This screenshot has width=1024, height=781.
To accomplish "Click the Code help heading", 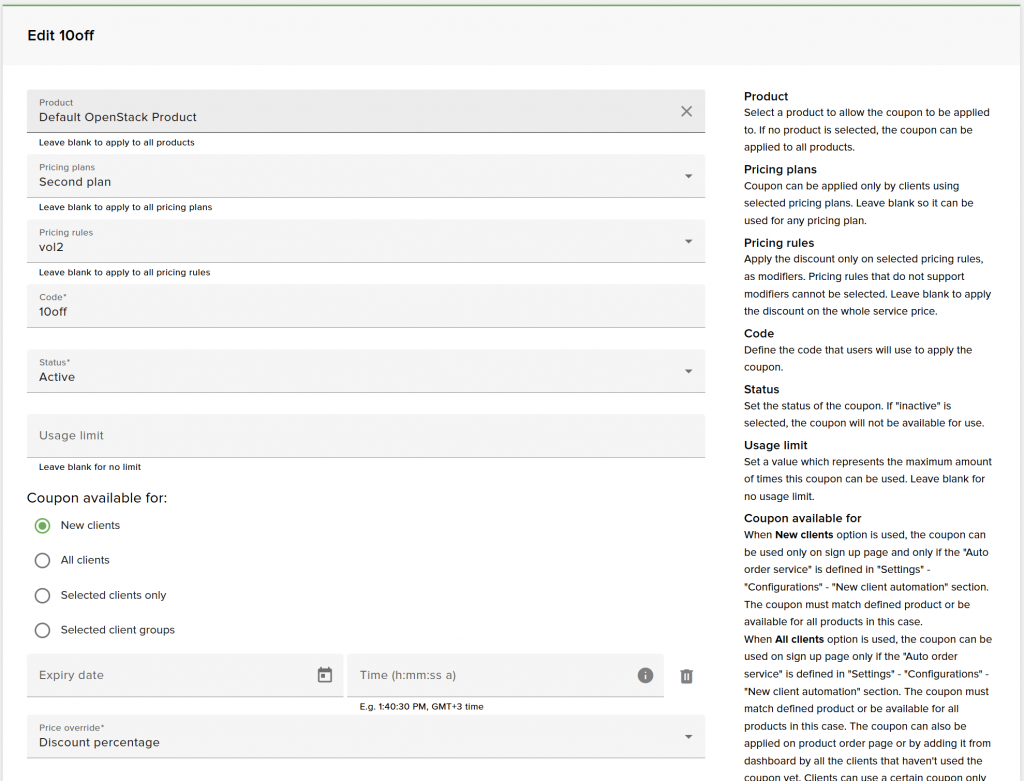I will point(759,334).
